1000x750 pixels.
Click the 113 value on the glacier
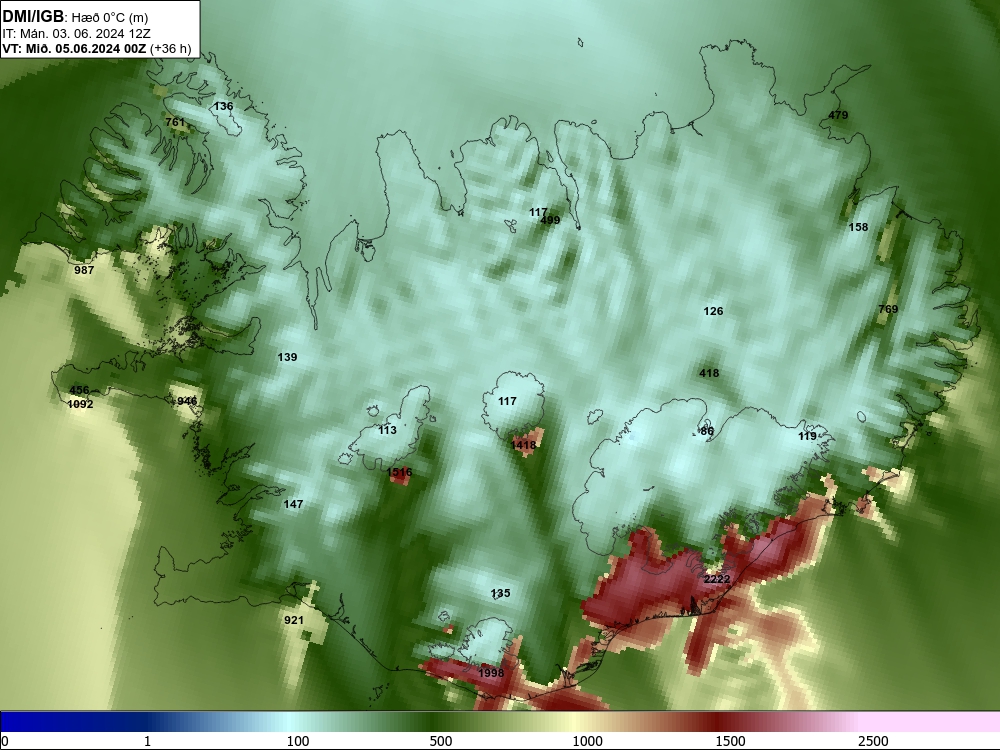point(387,430)
